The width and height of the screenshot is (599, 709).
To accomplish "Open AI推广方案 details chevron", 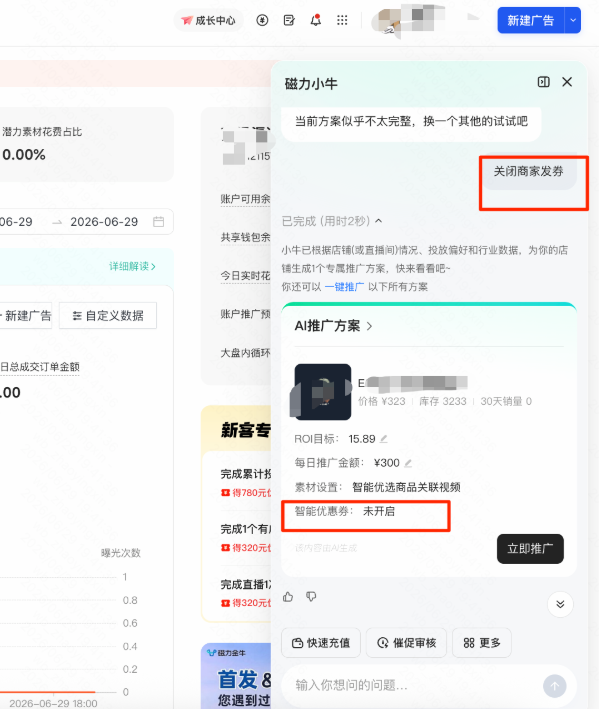I will click(x=369, y=326).
